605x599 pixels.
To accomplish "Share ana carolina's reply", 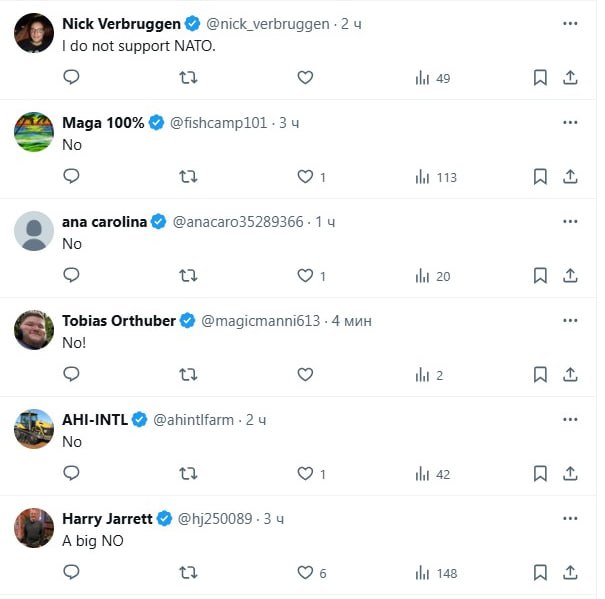I will point(570,276).
